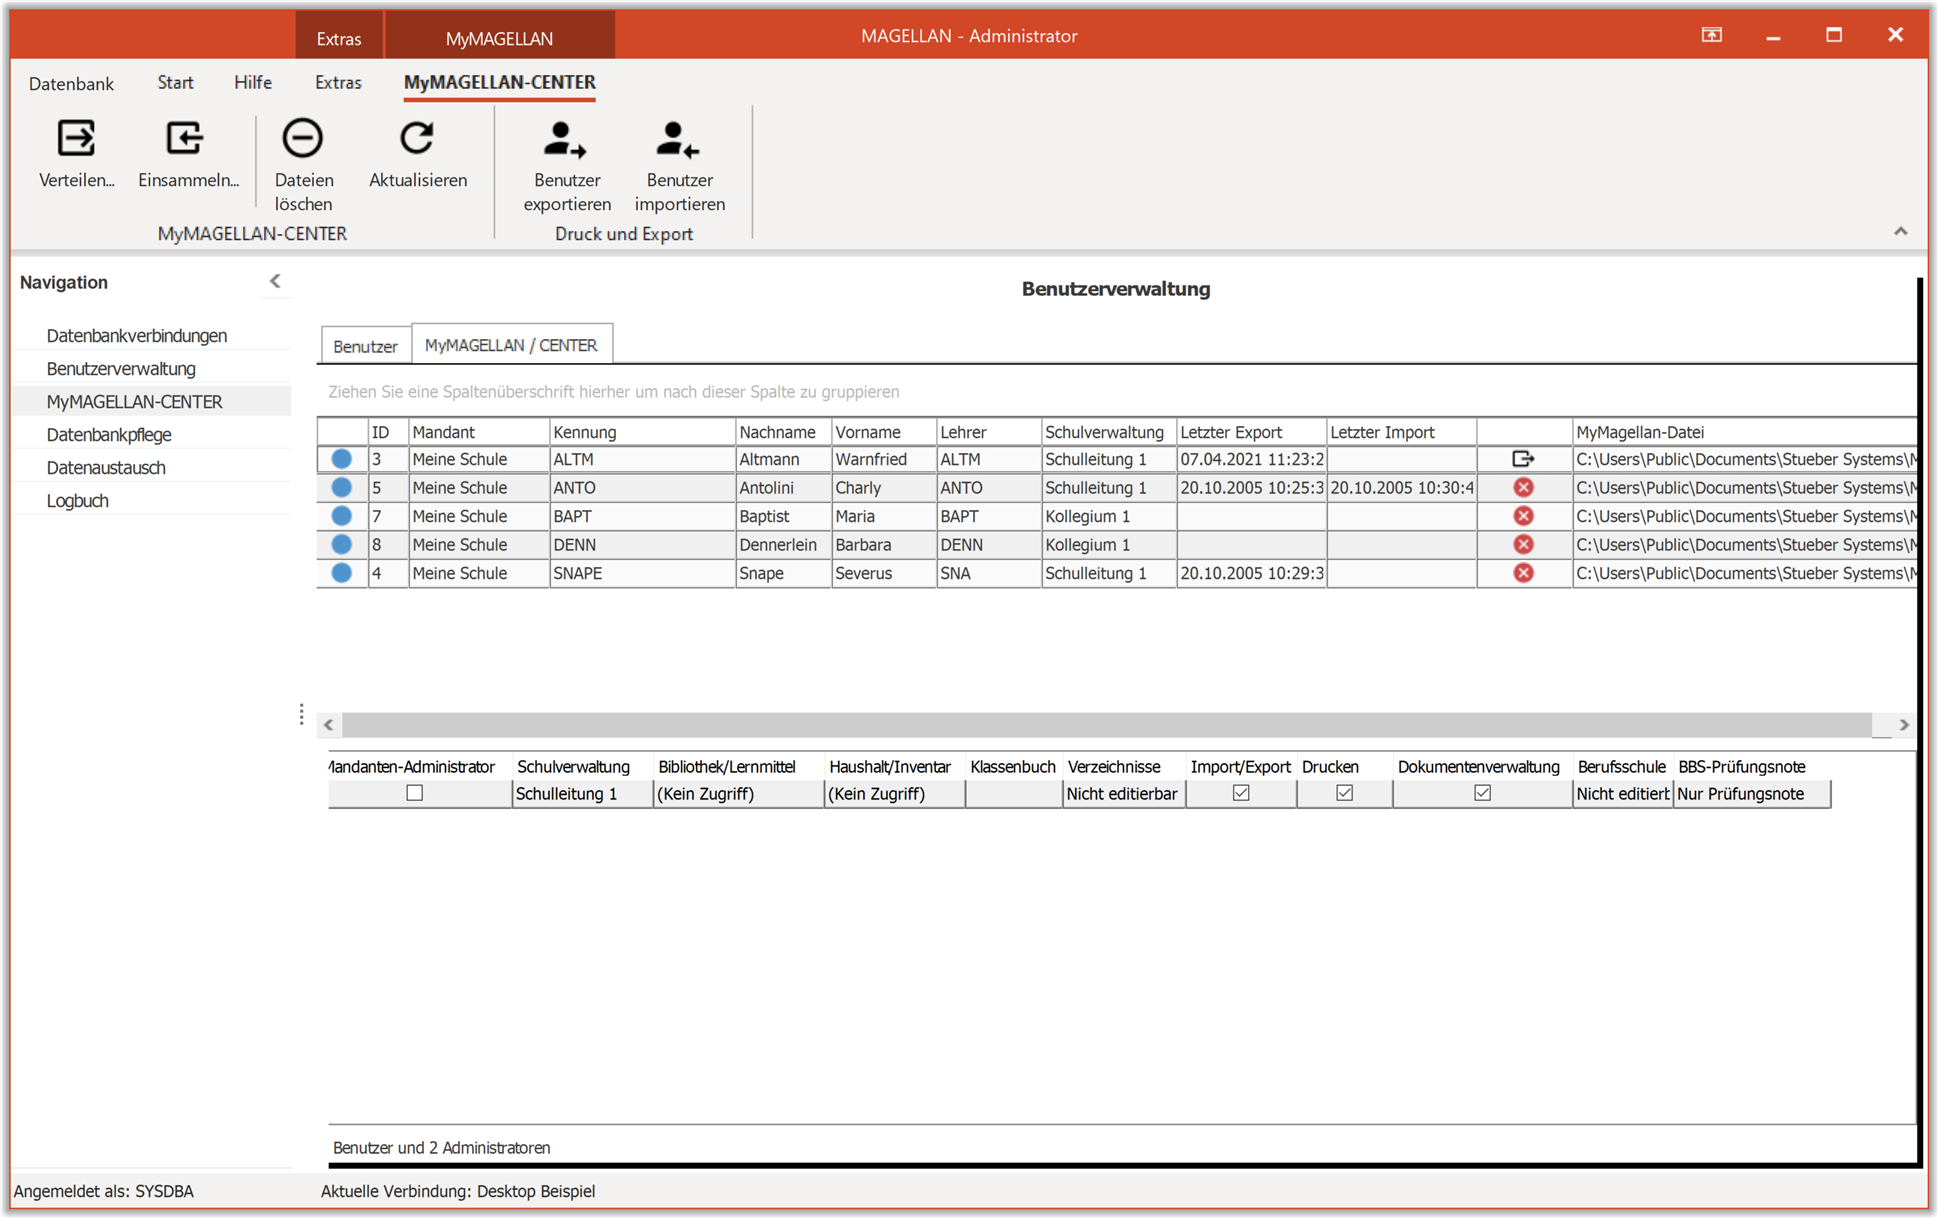Collapse the ribbon with the up chevron
The width and height of the screenshot is (1938, 1218).
click(x=1900, y=231)
